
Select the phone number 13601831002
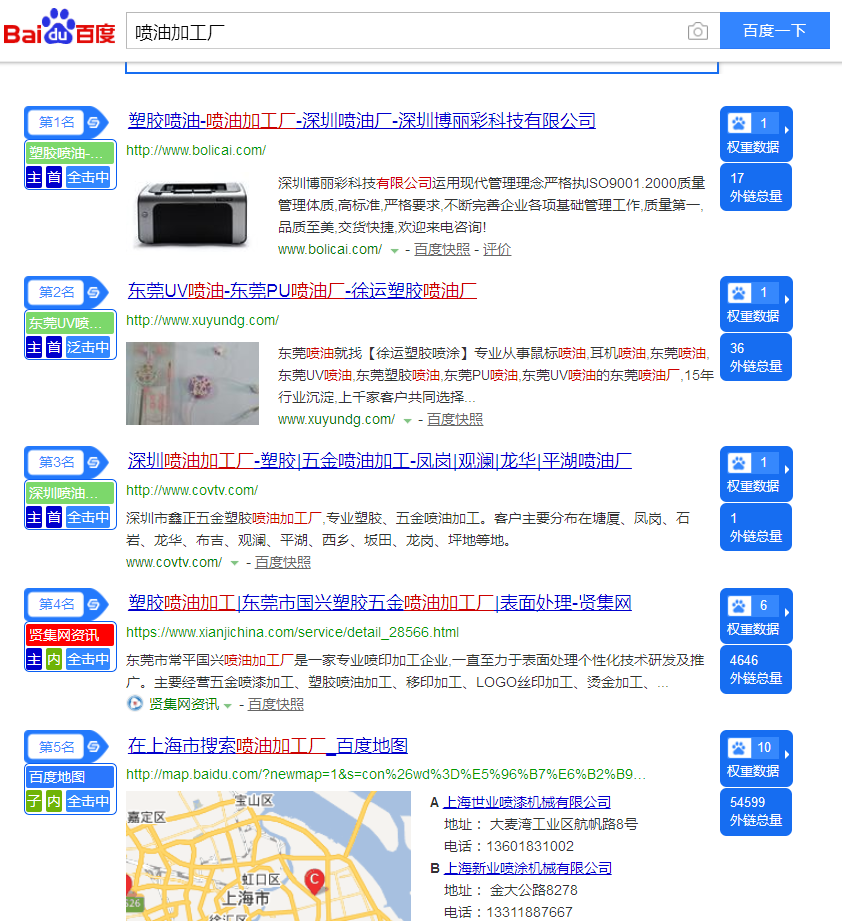click(x=530, y=846)
